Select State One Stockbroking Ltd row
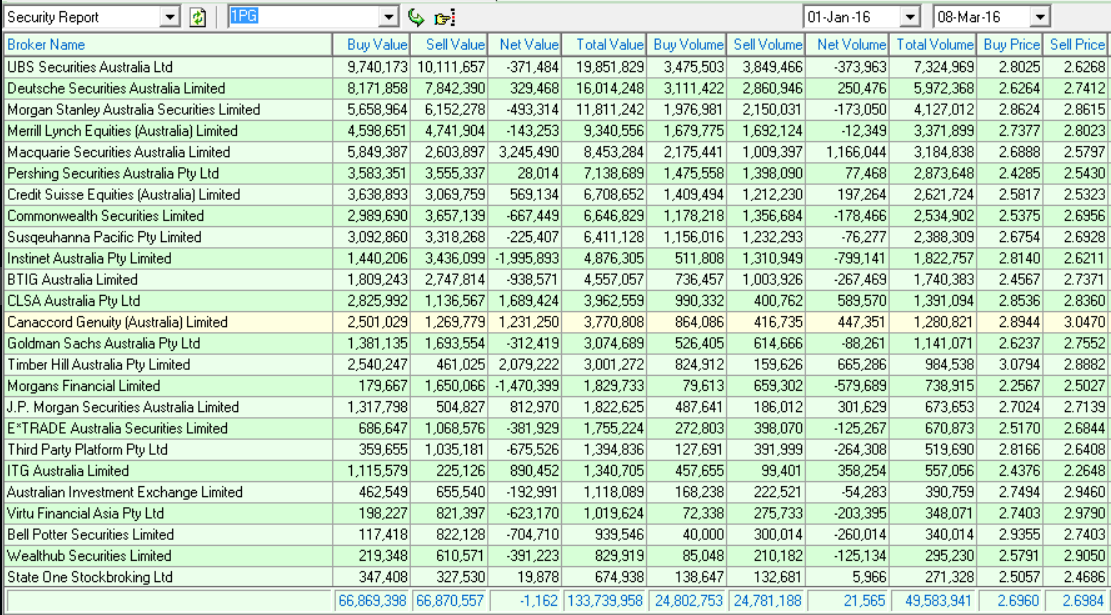Viewport: 1111px width, 615px height. (x=555, y=577)
